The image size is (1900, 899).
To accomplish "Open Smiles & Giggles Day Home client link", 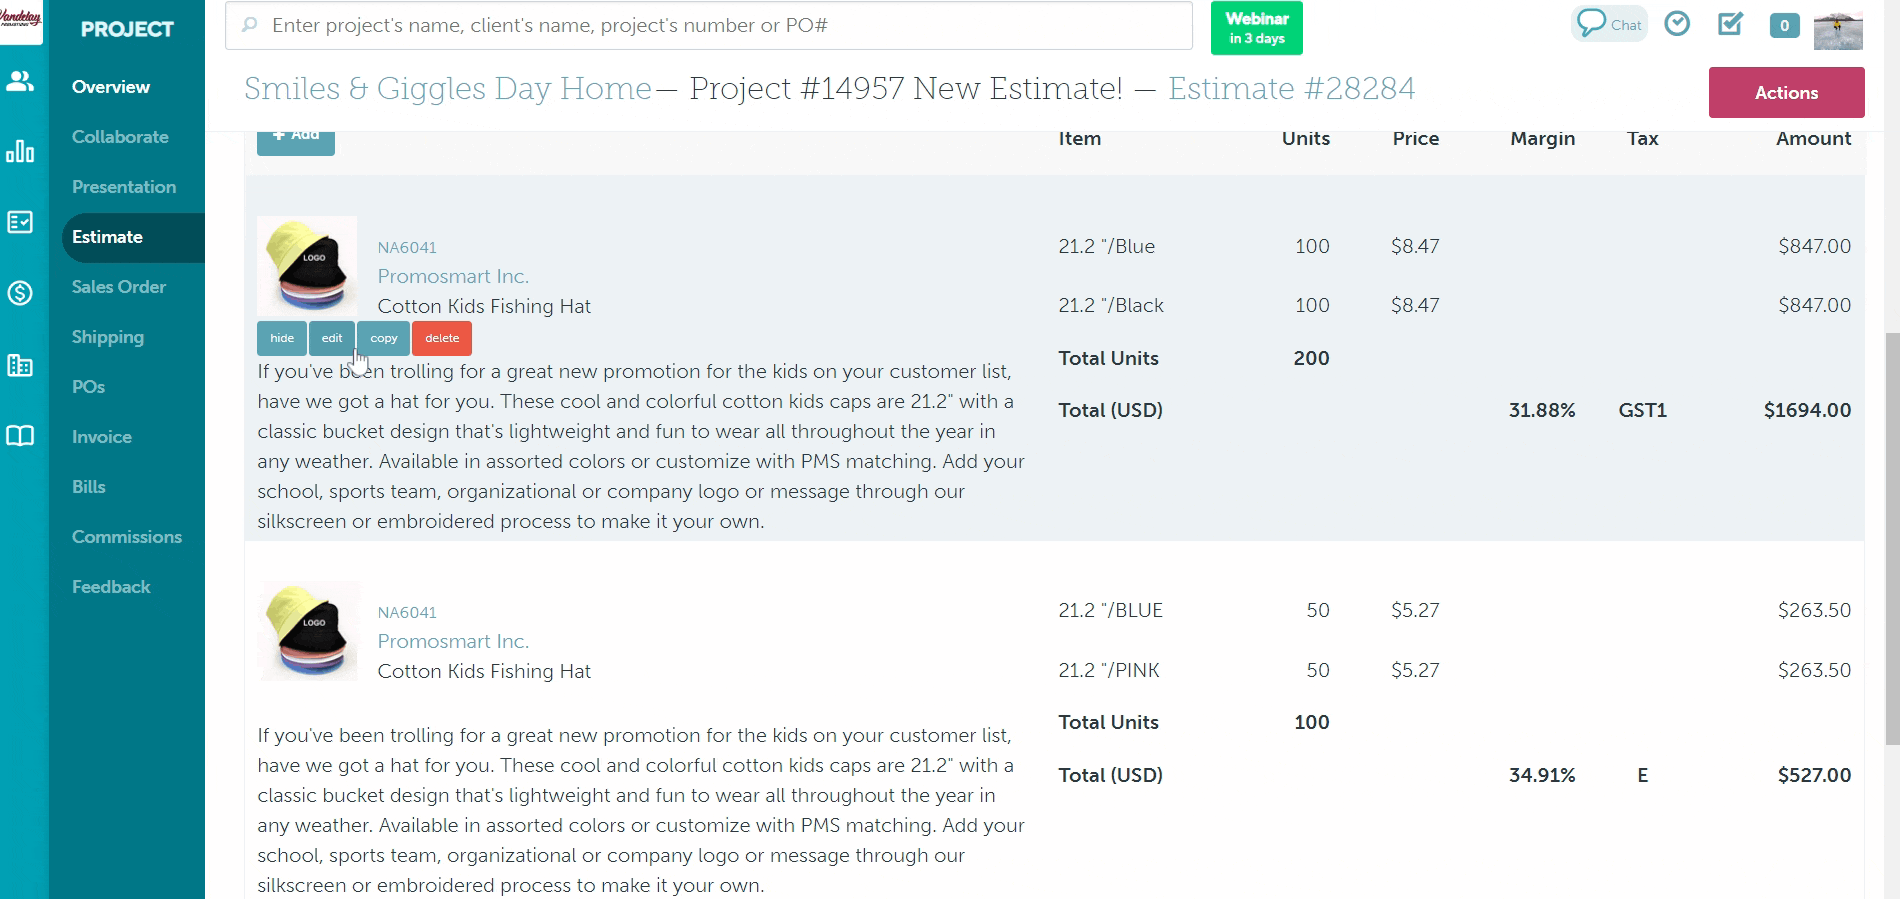I will click(x=448, y=88).
